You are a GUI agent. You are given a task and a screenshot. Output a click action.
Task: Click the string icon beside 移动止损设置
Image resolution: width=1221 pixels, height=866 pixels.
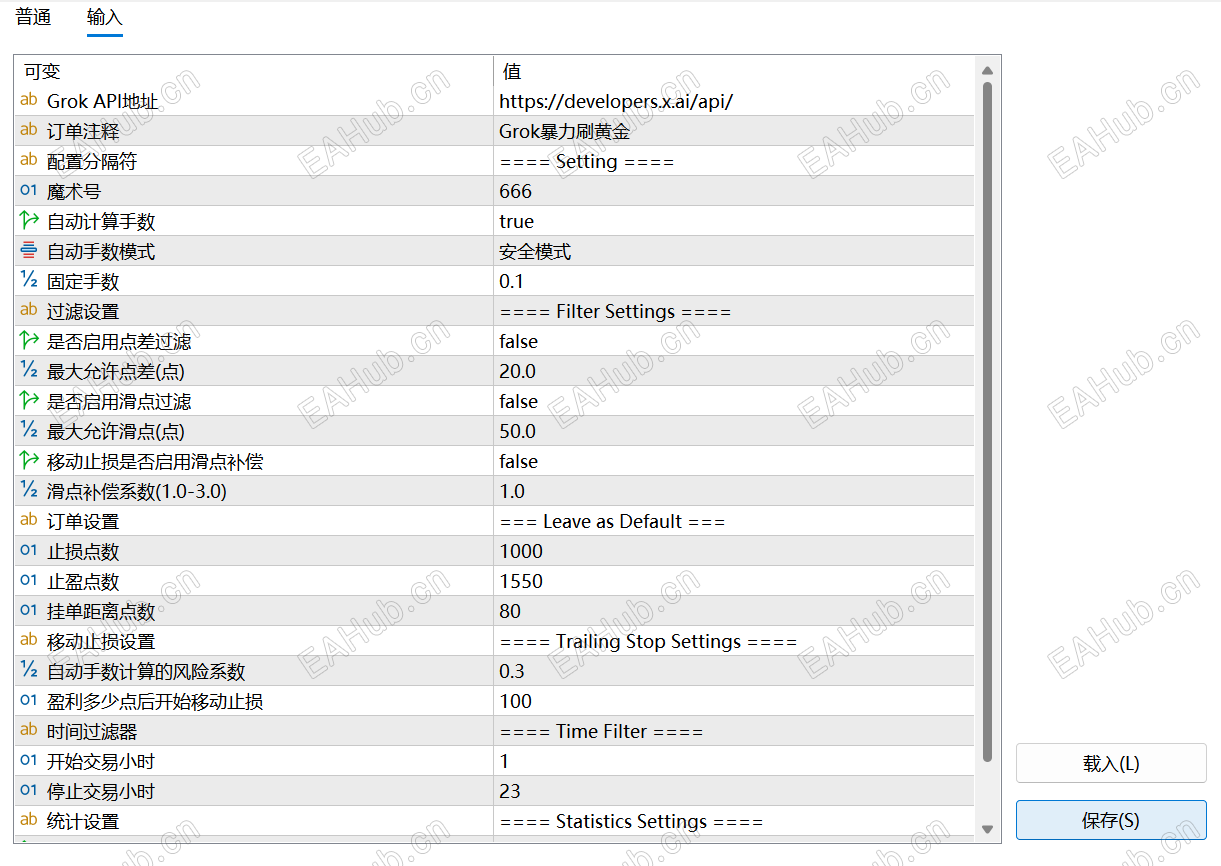(28, 640)
